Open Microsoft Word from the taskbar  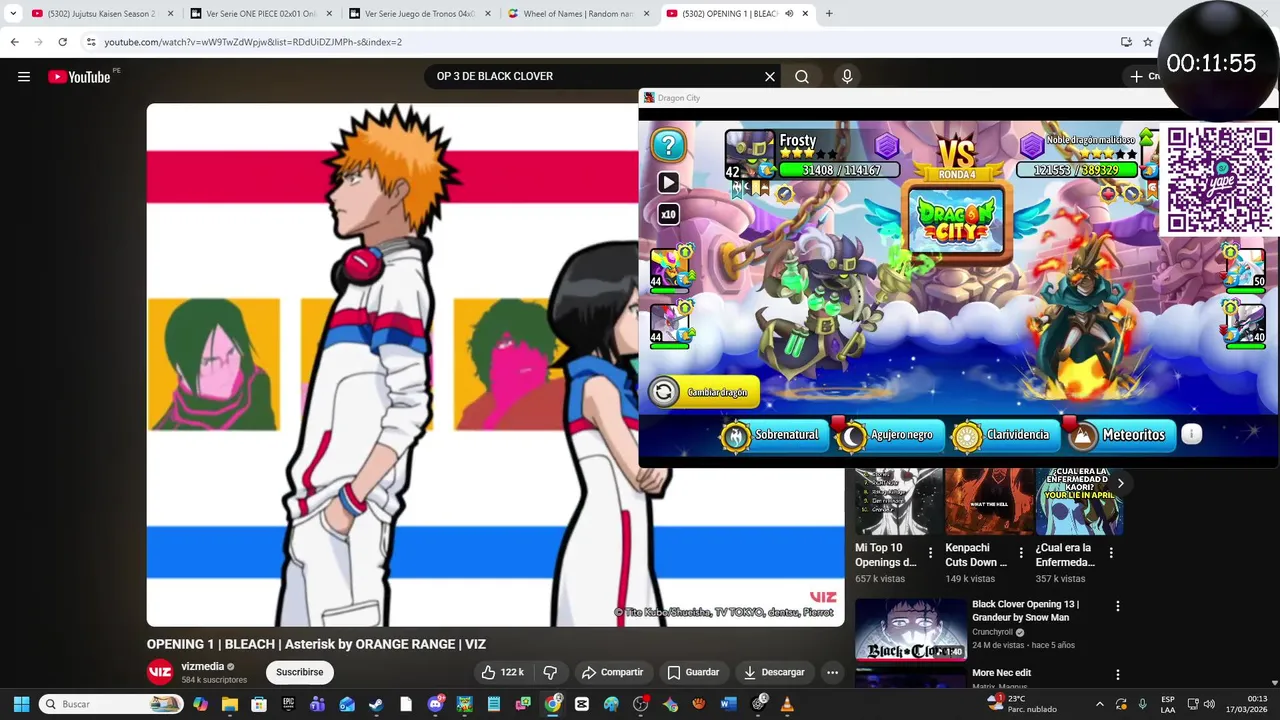[x=728, y=704]
